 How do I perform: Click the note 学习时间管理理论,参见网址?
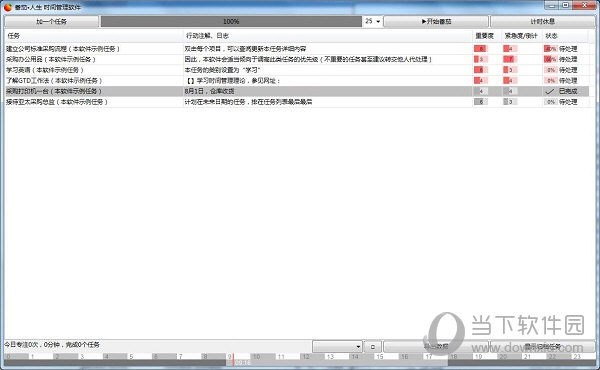[x=233, y=81]
